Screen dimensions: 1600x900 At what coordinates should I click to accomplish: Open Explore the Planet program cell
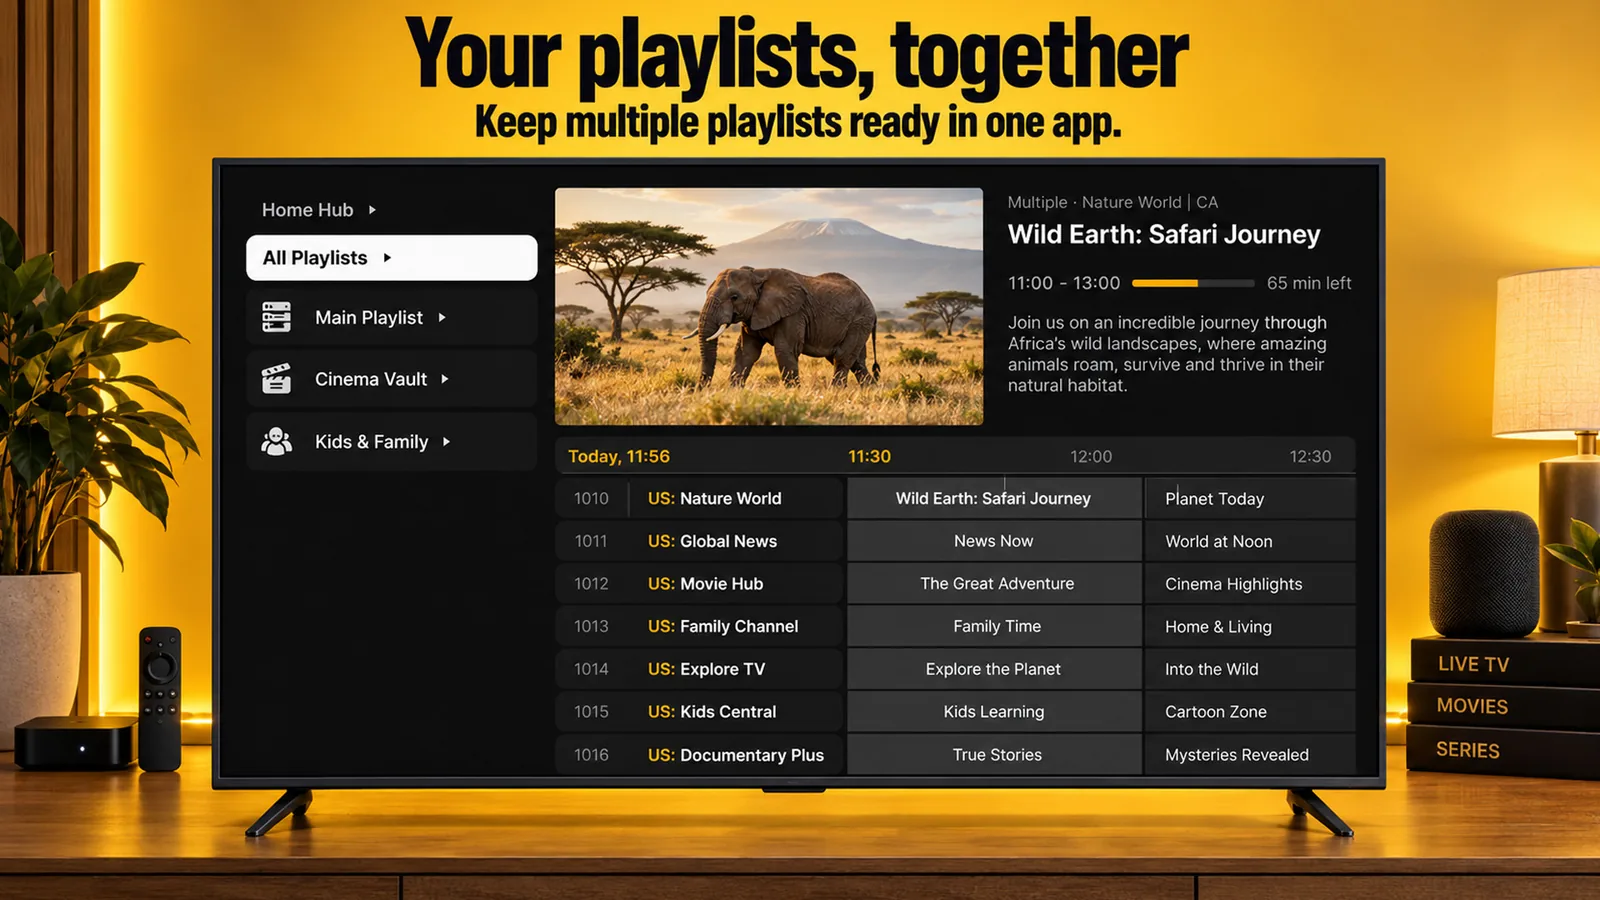coord(994,669)
